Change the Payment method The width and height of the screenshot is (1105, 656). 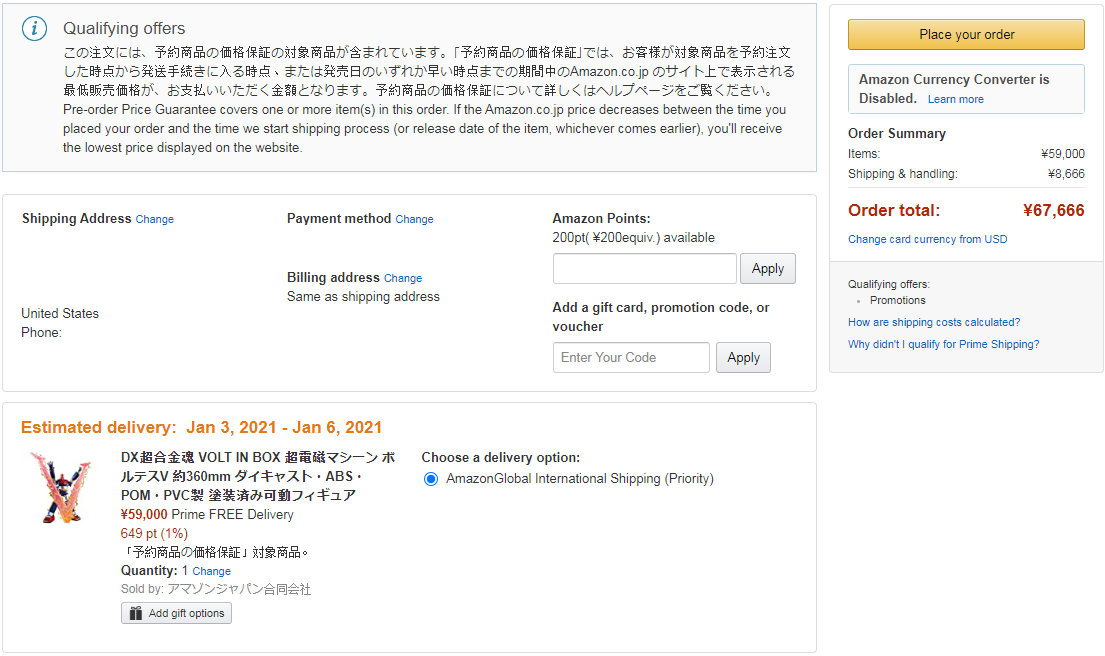[x=414, y=219]
